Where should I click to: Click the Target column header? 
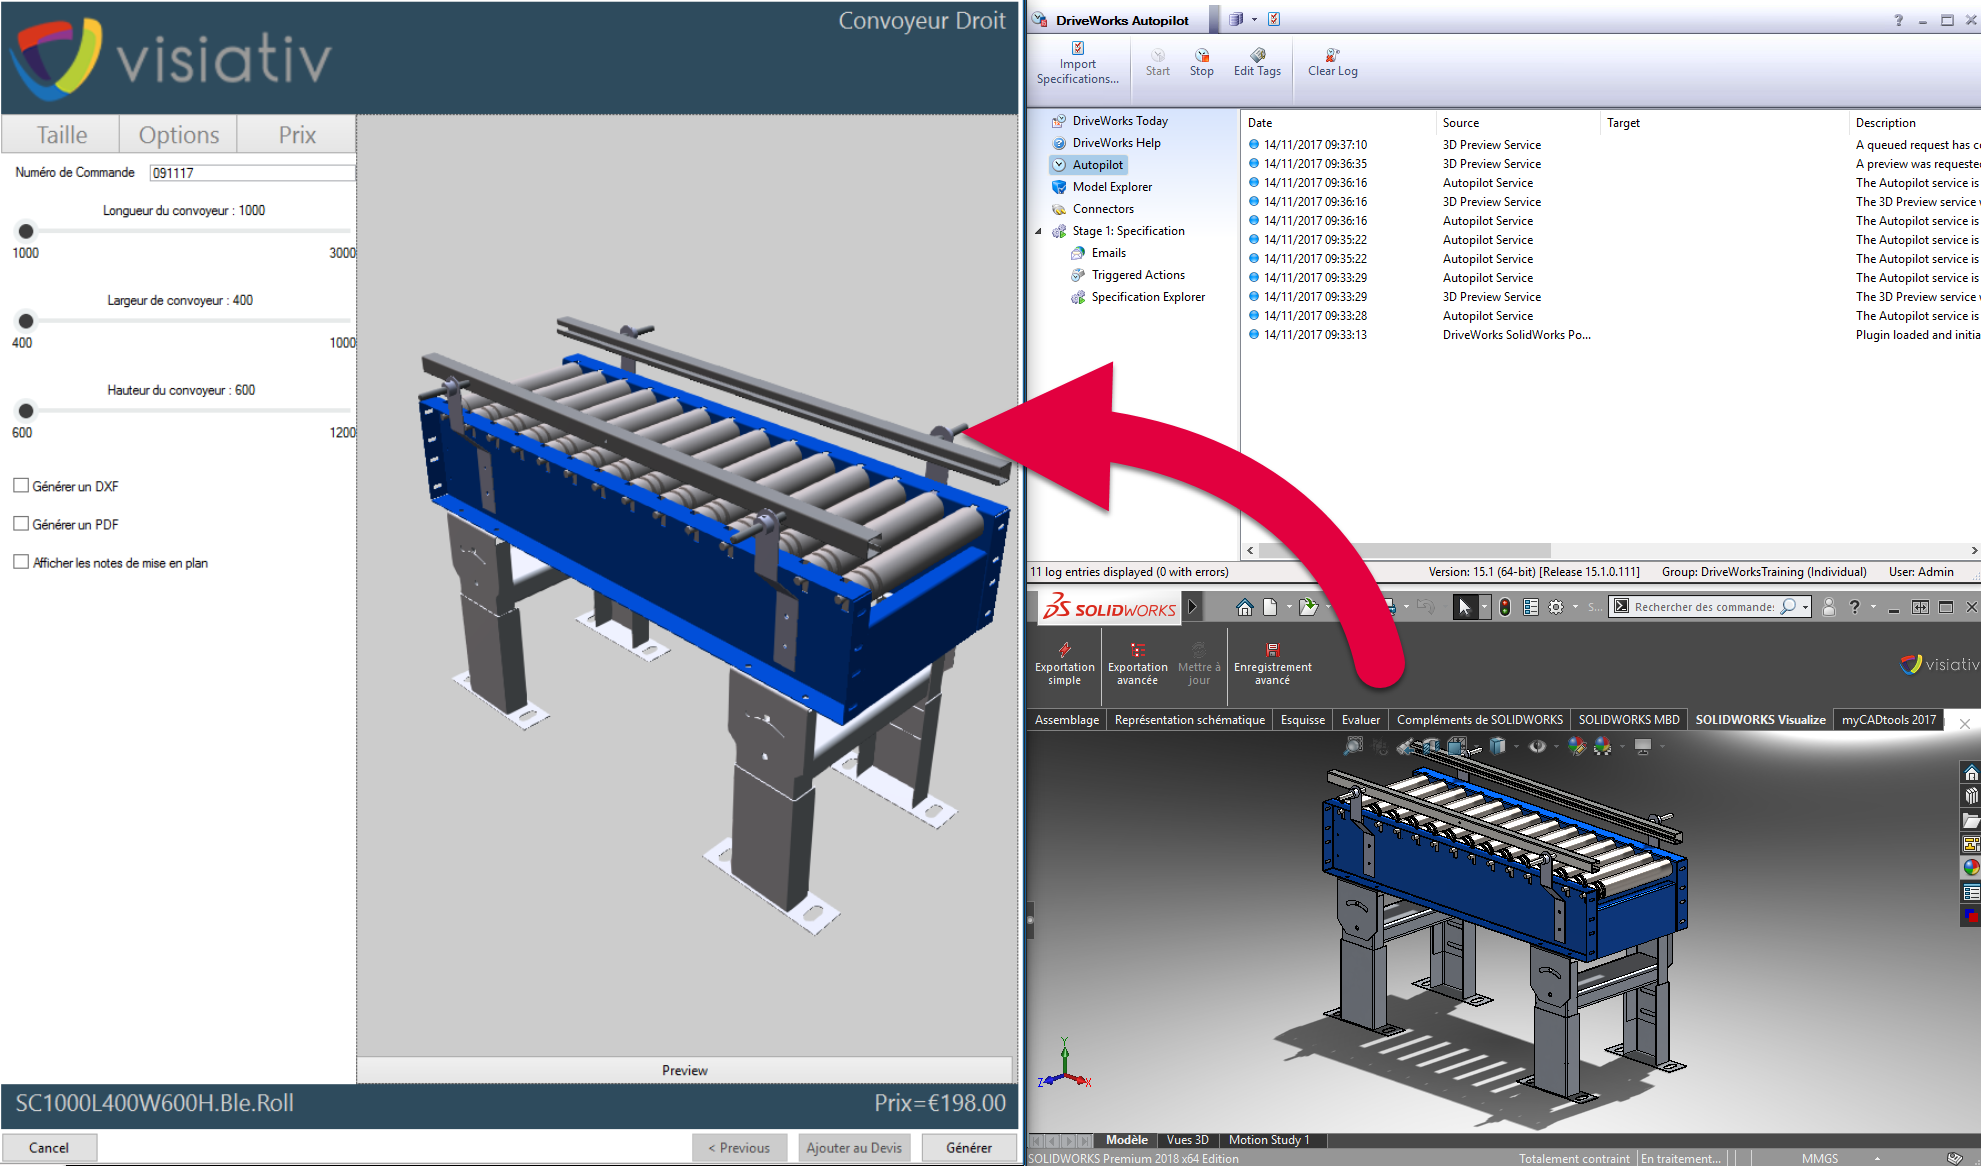(1623, 123)
